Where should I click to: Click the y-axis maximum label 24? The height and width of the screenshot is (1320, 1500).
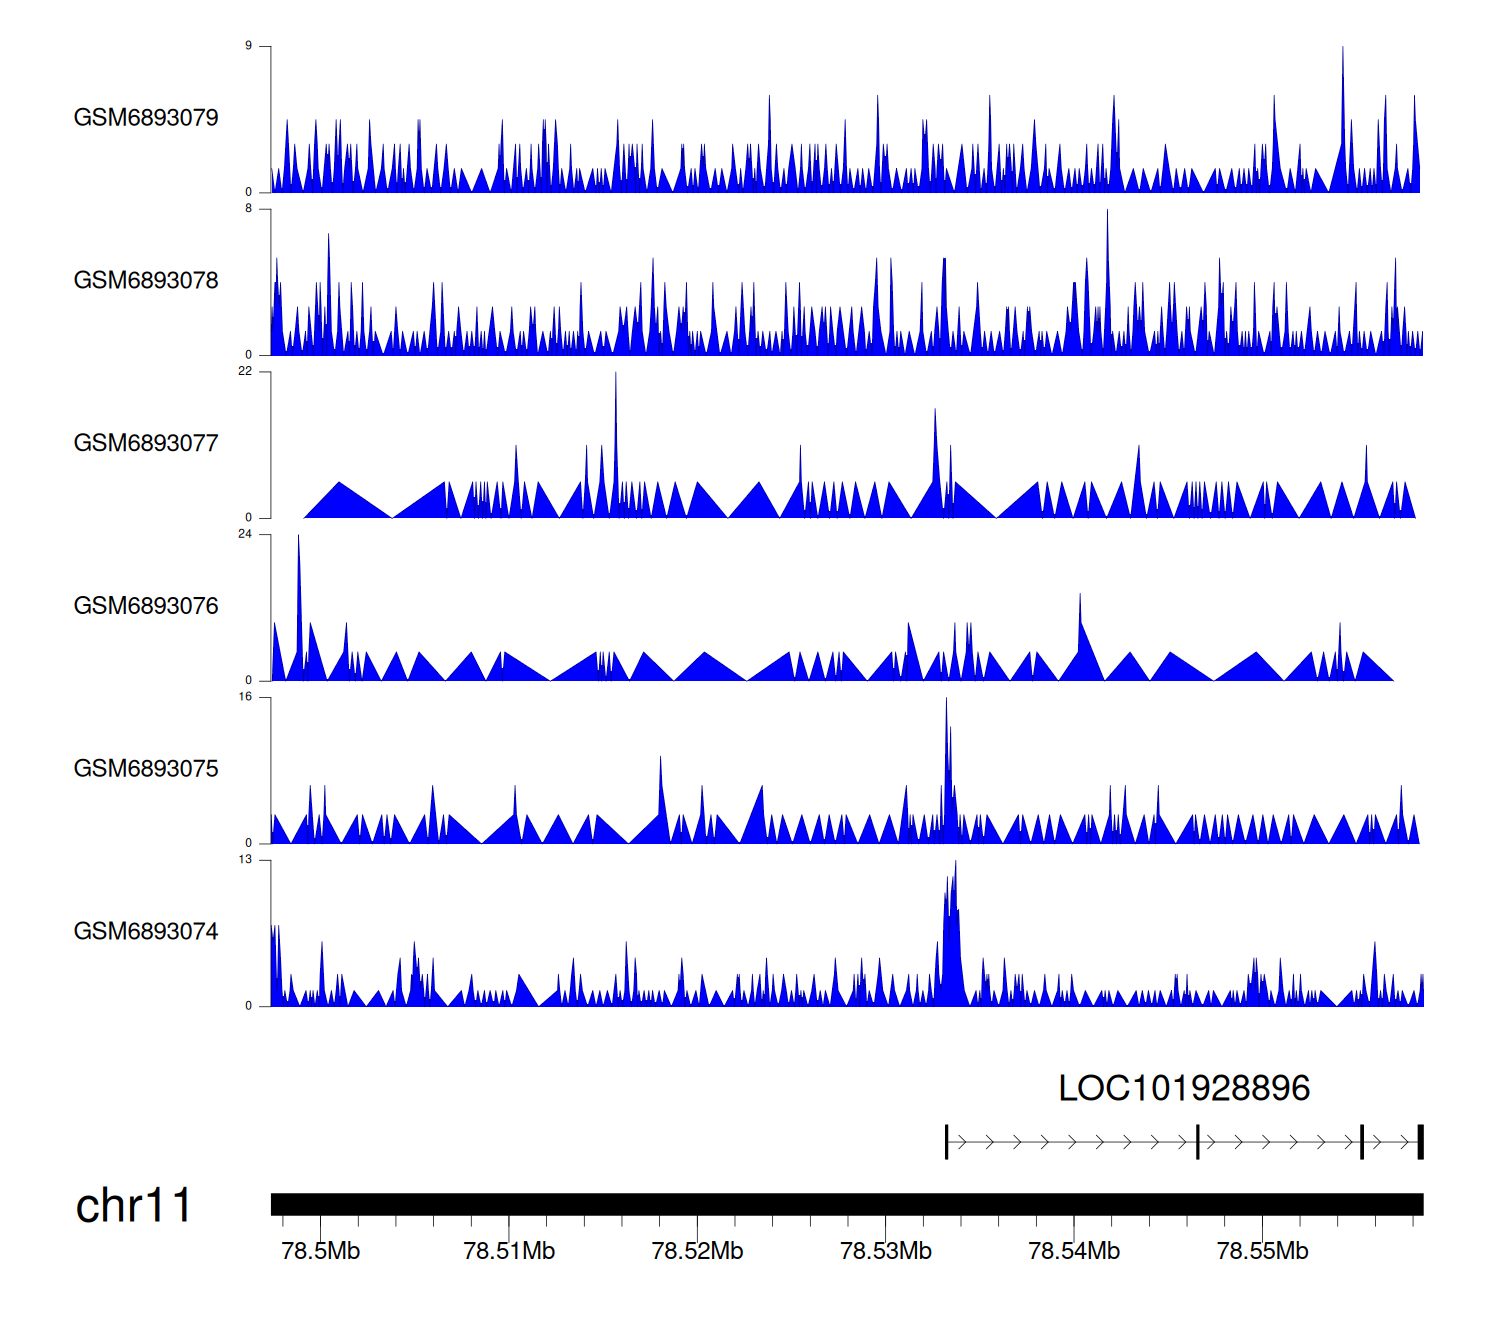click(245, 534)
